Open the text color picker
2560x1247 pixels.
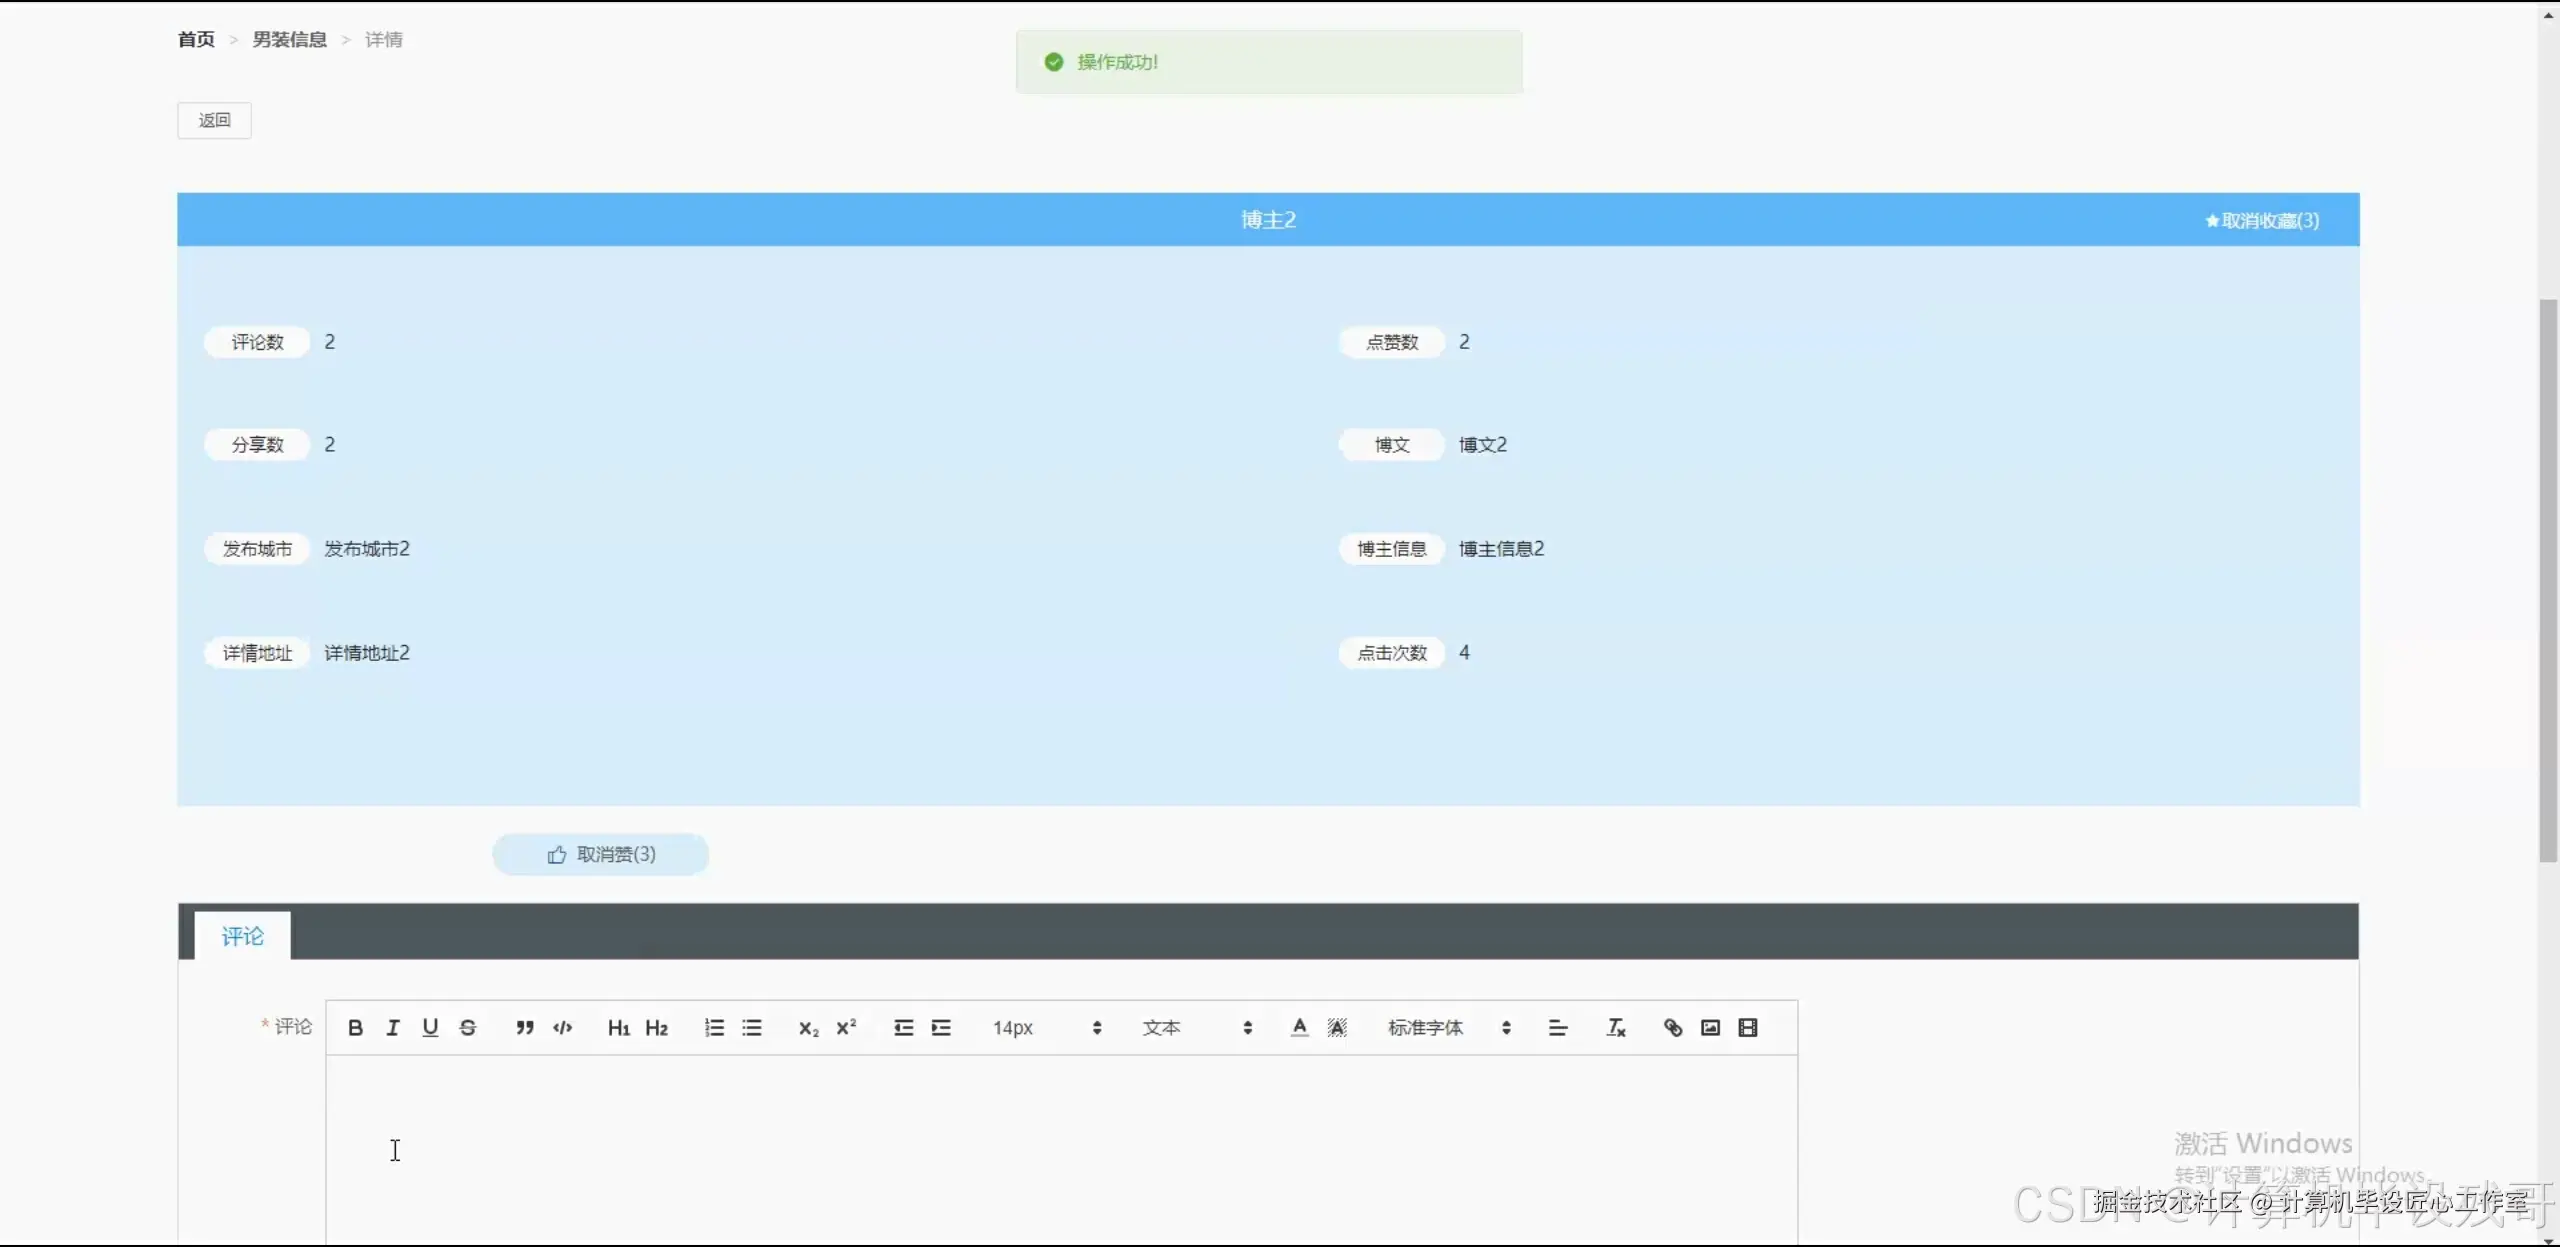[x=1299, y=1027]
